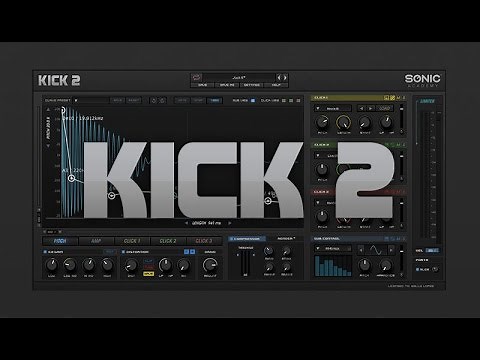
Task: Click first blue icon in Distortion header
Action: pos(187,252)
